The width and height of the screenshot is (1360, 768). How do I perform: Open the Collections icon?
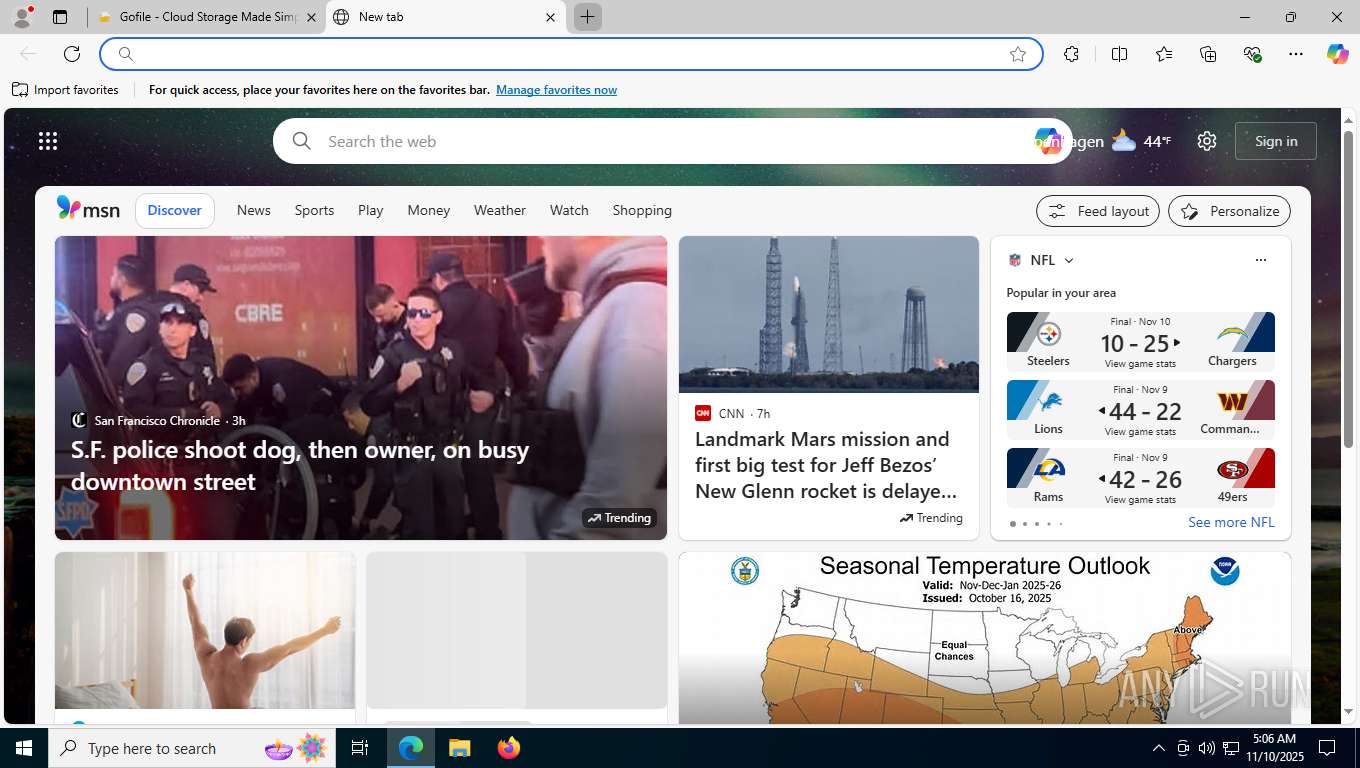(1208, 54)
